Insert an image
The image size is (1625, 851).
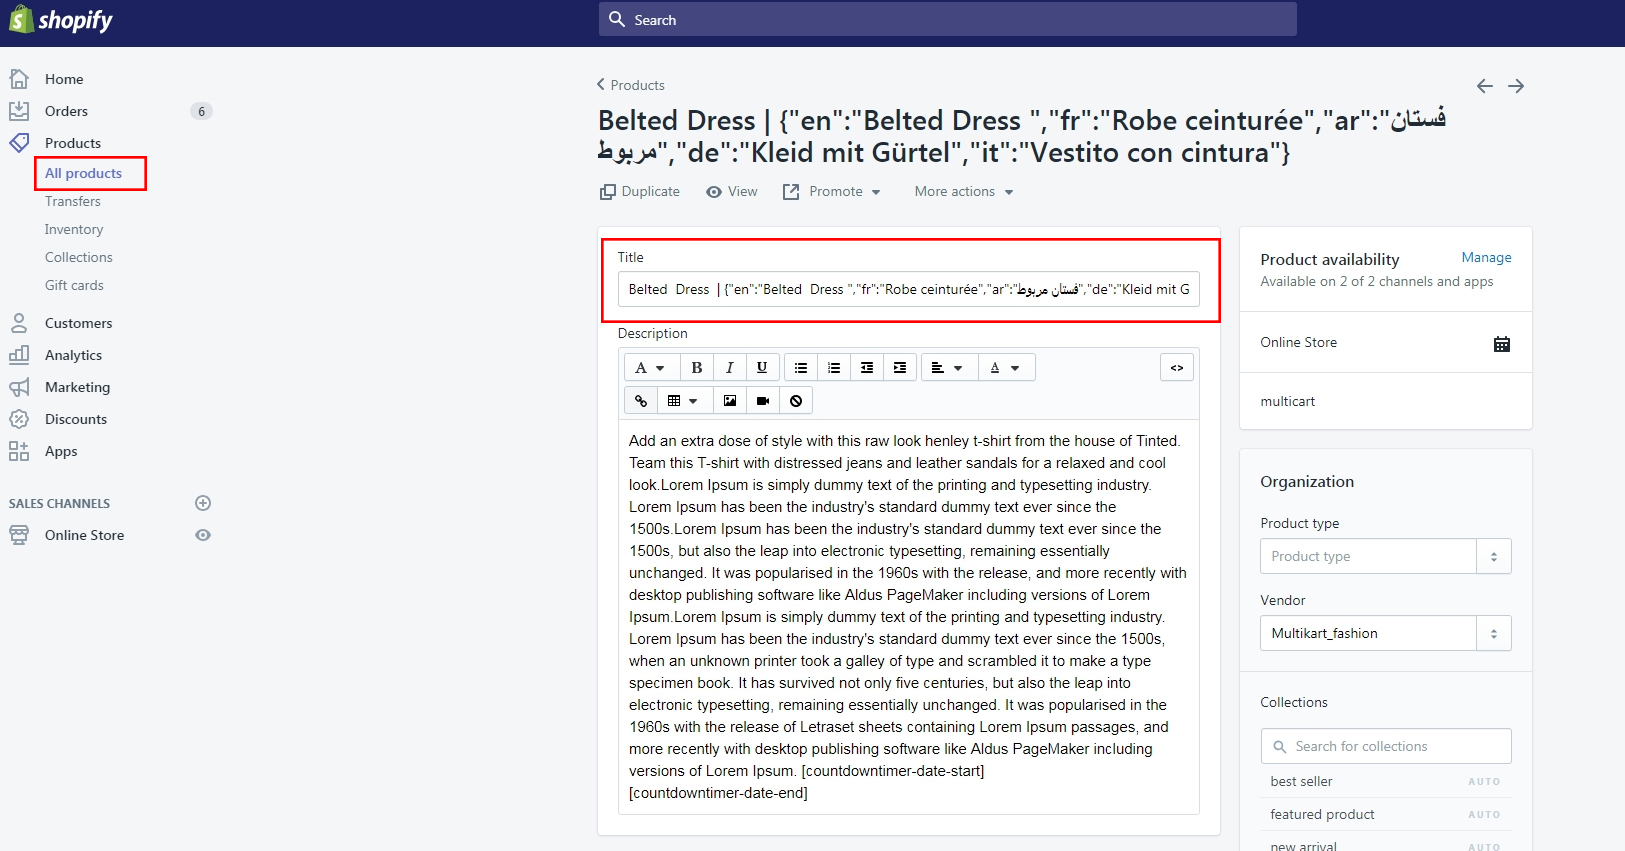click(730, 401)
